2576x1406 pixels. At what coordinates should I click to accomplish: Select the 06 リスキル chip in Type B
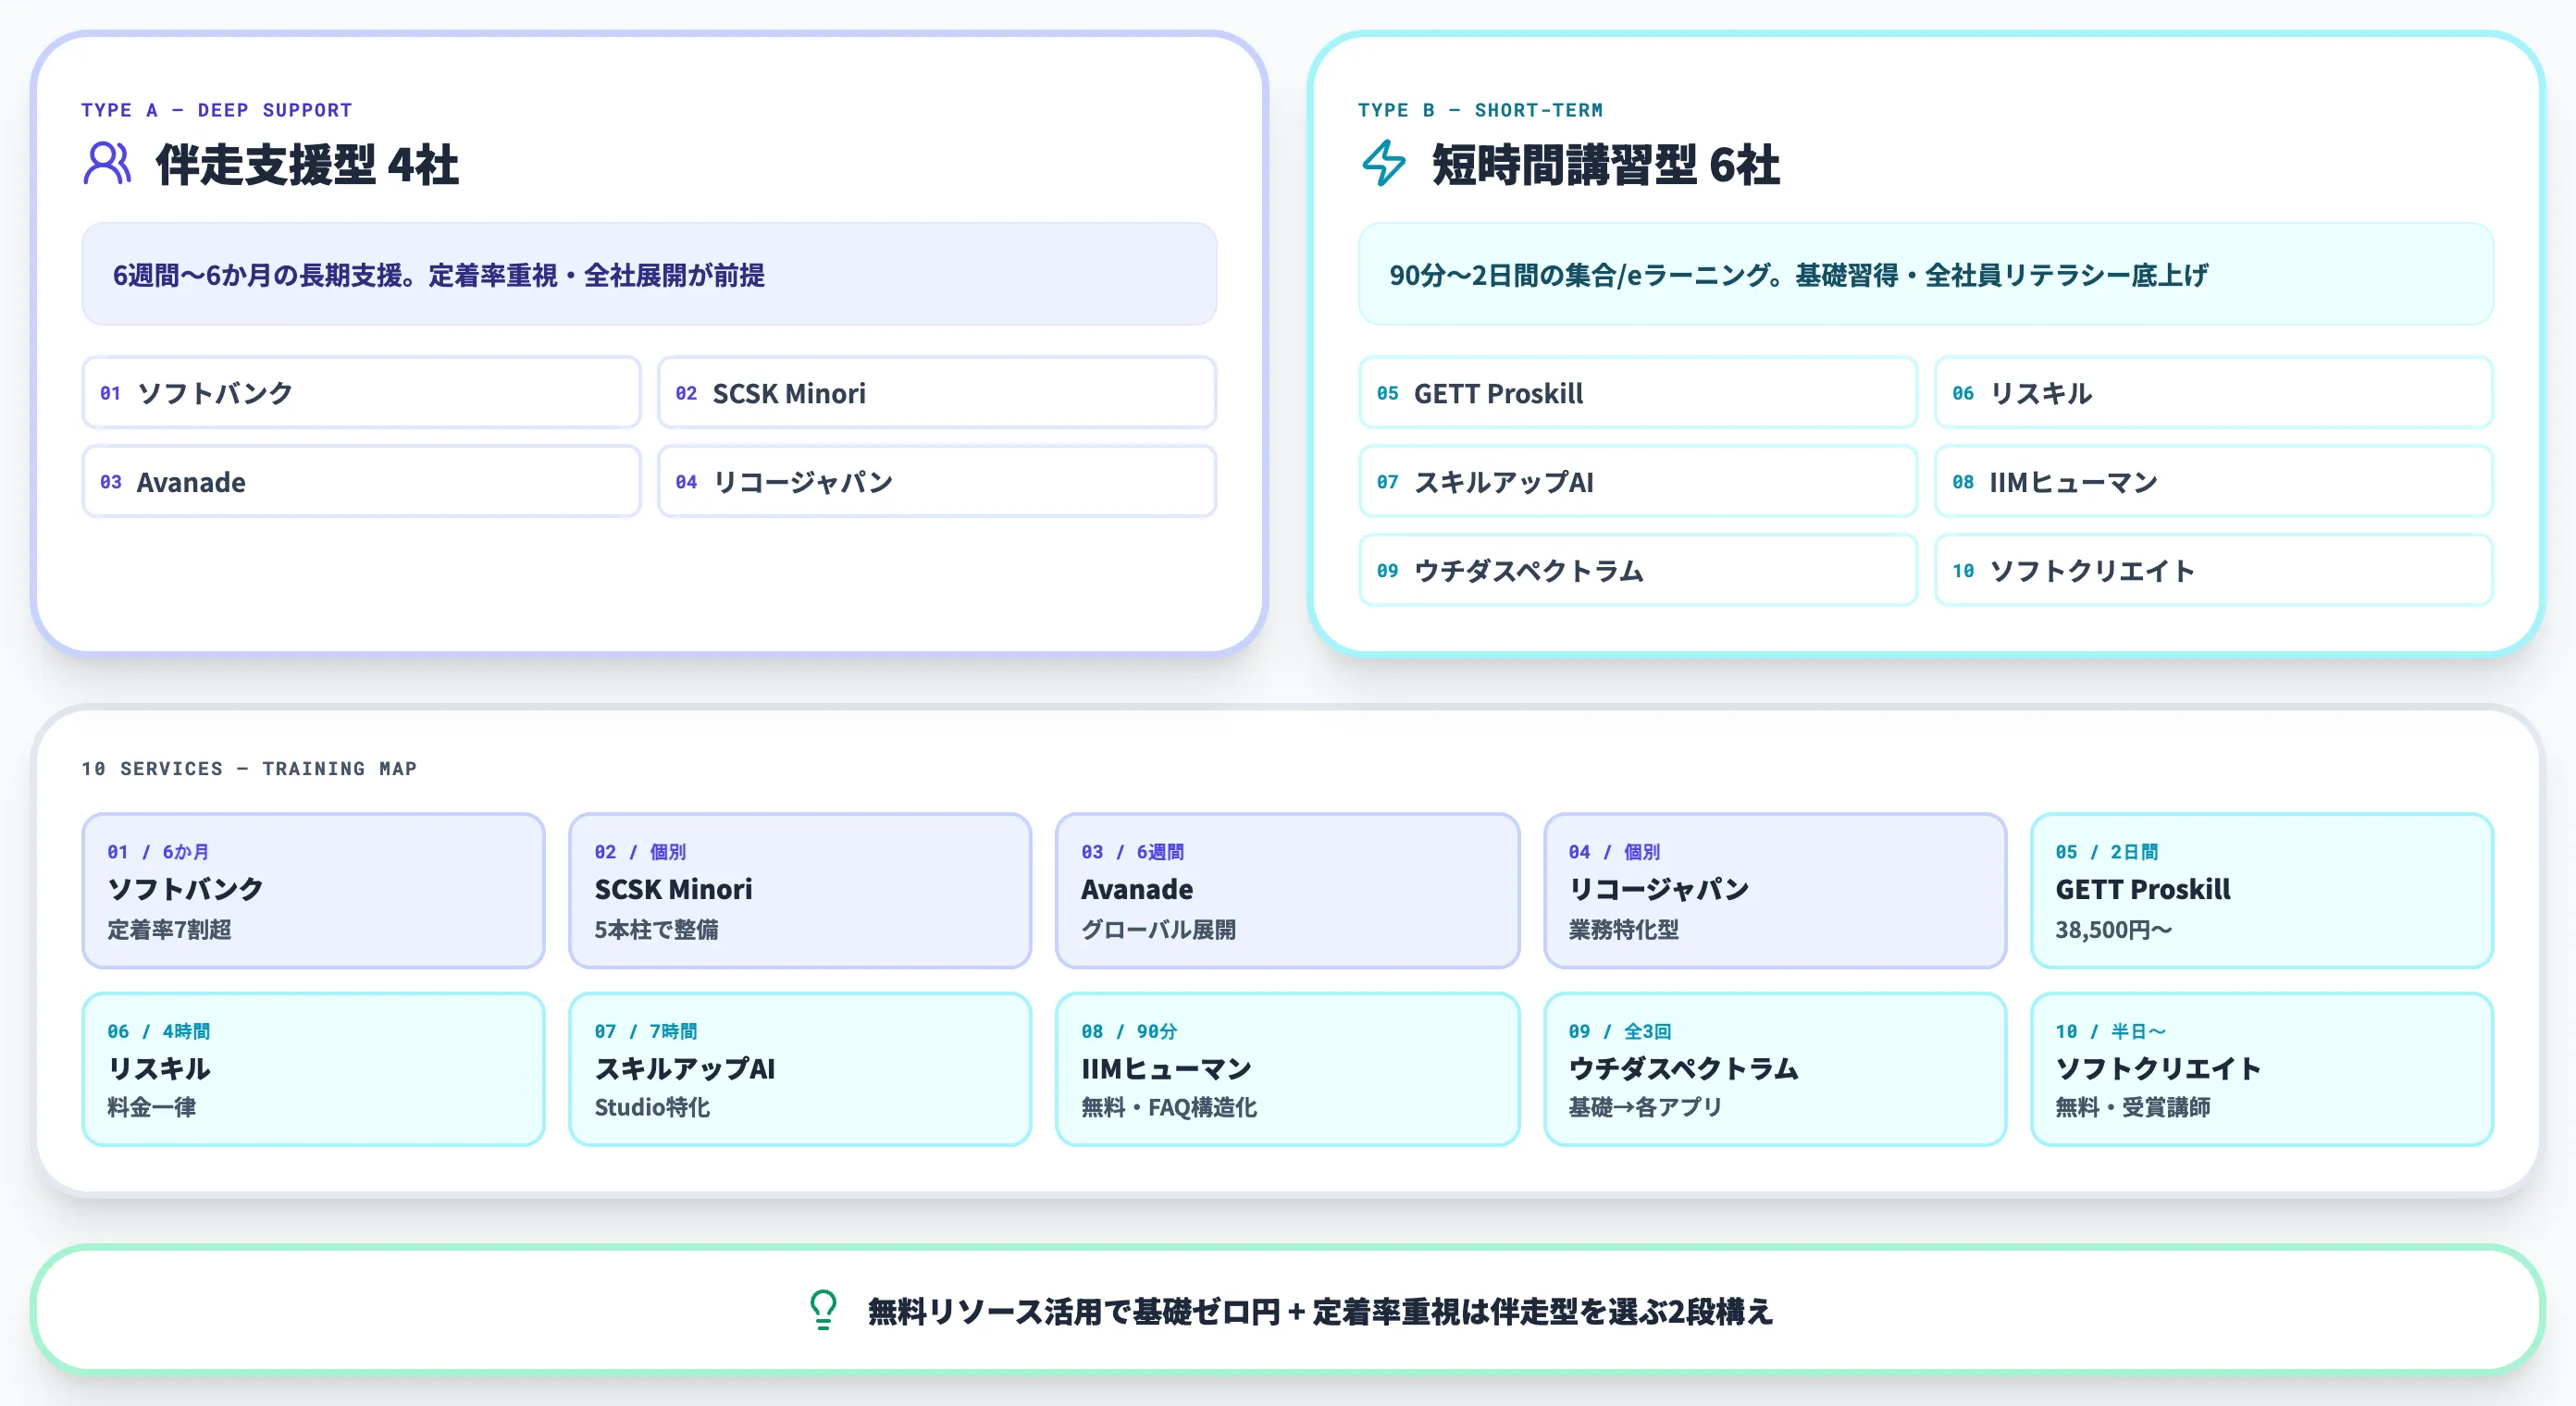pos(2214,393)
